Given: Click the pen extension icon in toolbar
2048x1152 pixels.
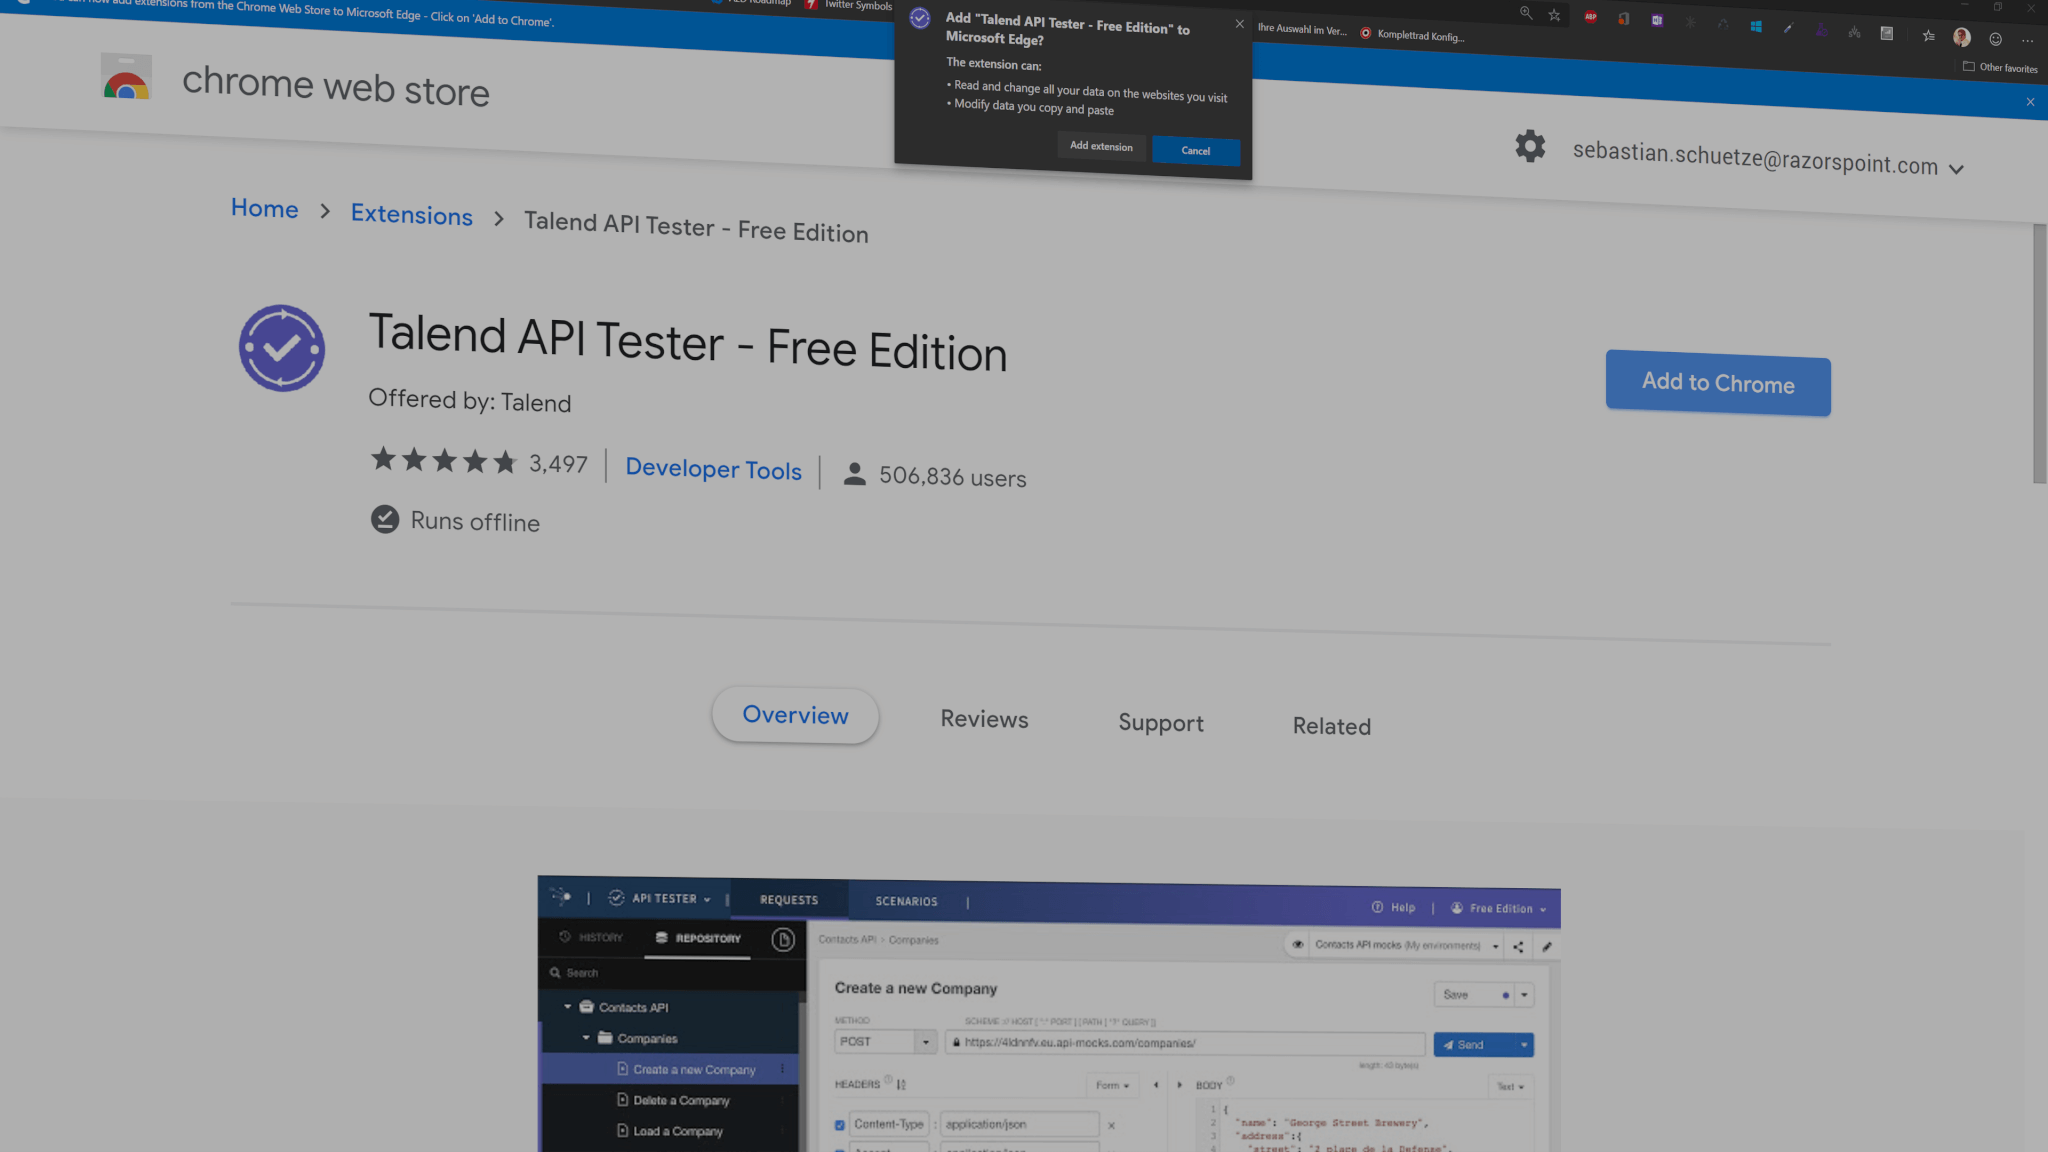Looking at the screenshot, I should [1788, 29].
